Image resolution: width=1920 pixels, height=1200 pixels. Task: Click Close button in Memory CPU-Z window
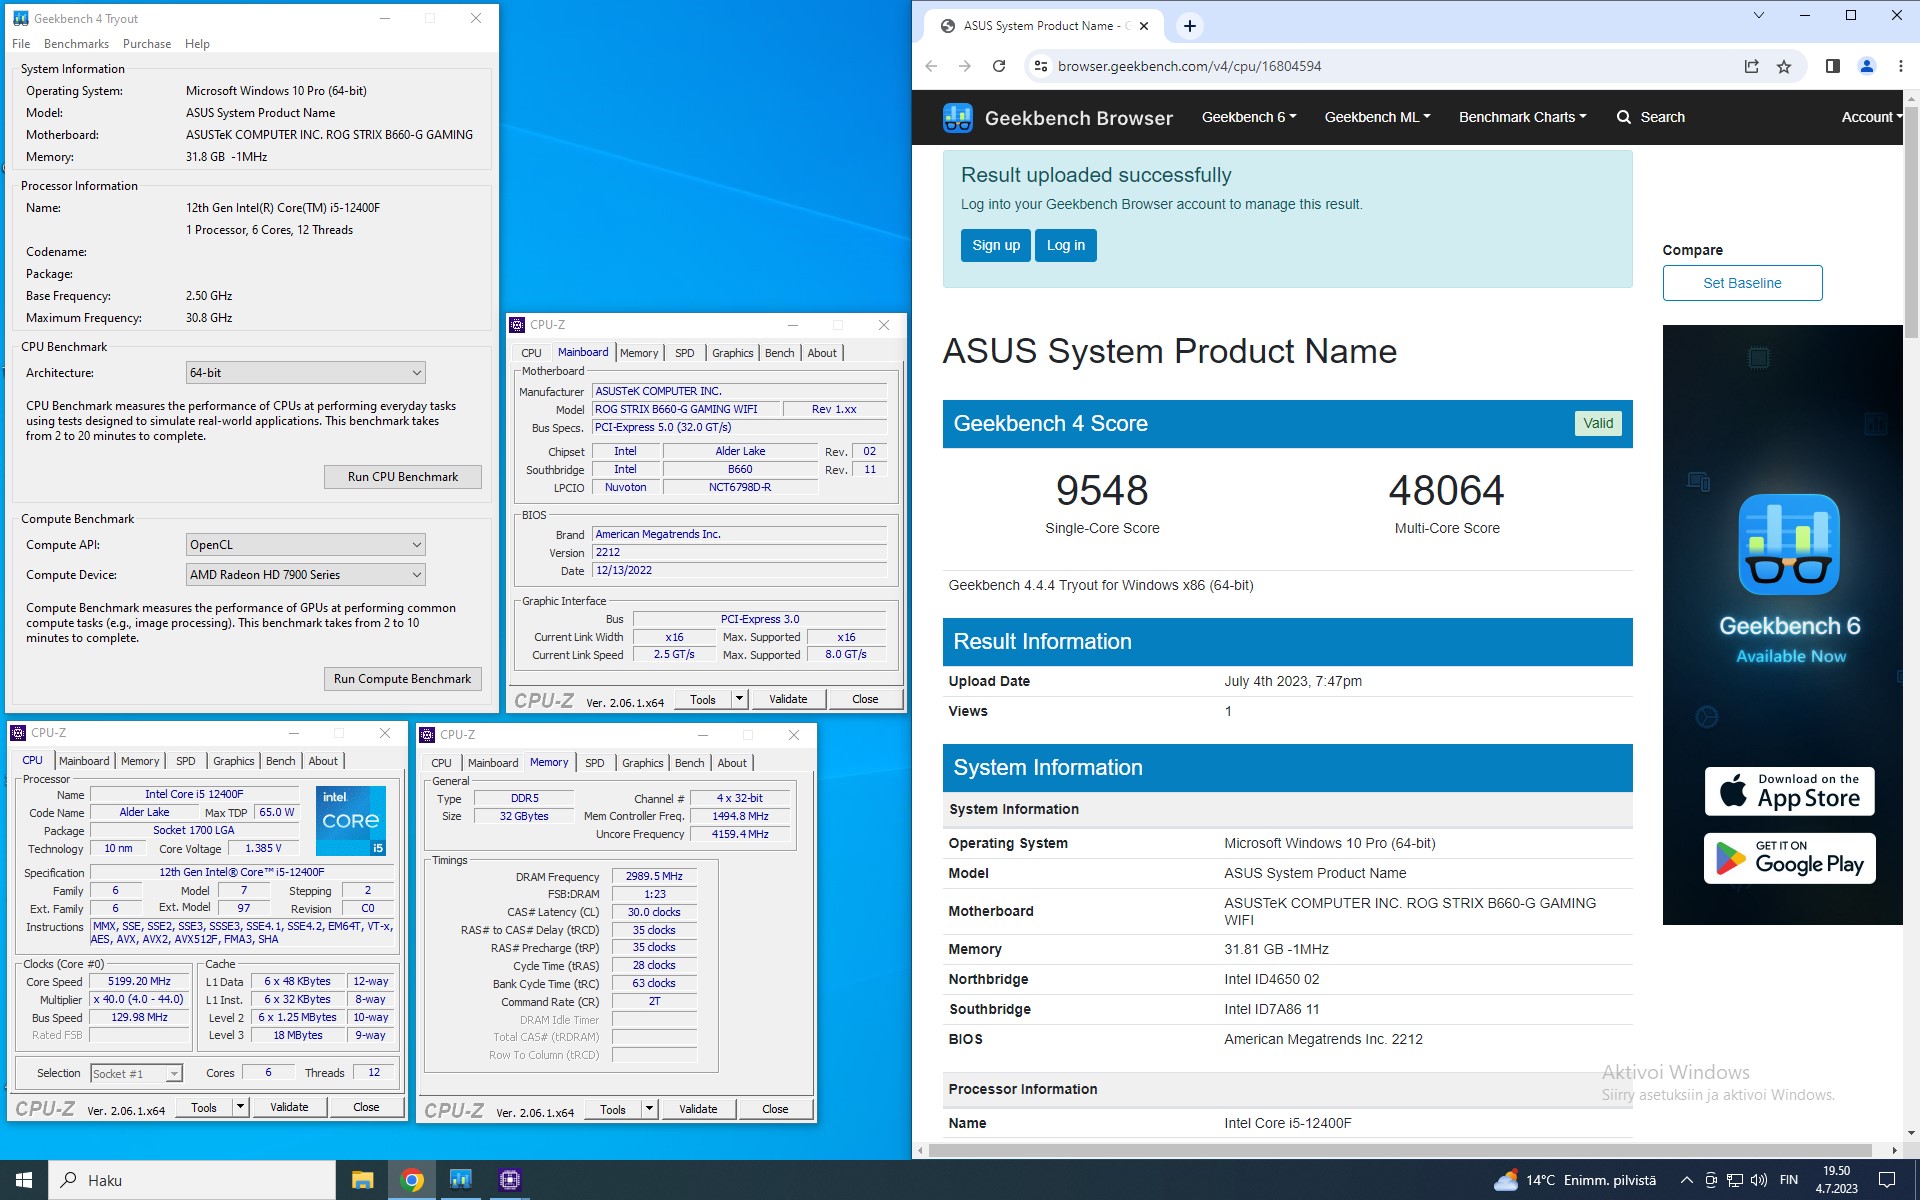775,1109
